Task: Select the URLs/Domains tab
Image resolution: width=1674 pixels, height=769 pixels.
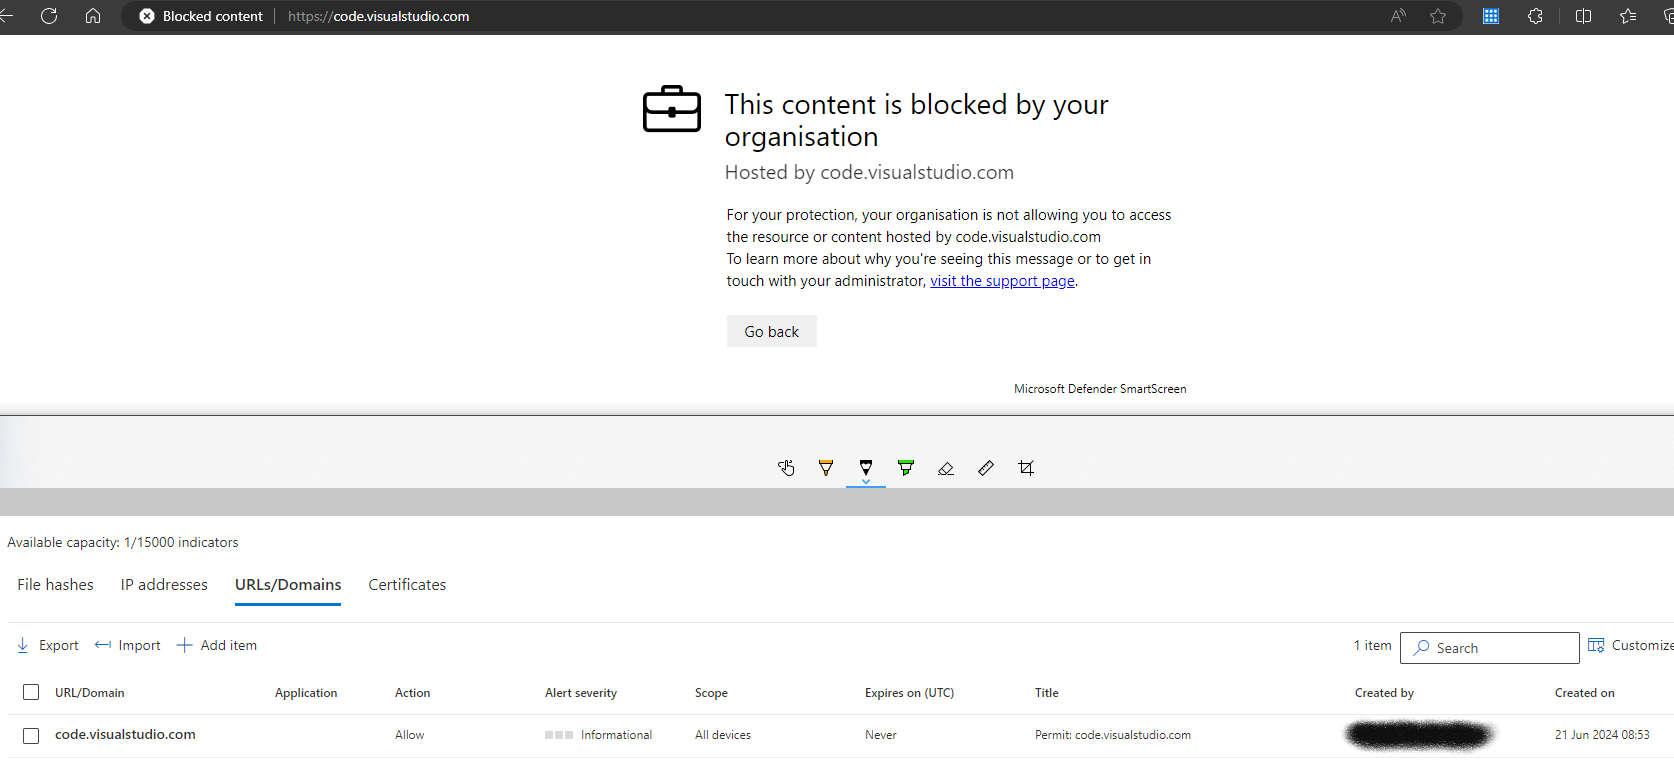Action: pos(288,585)
